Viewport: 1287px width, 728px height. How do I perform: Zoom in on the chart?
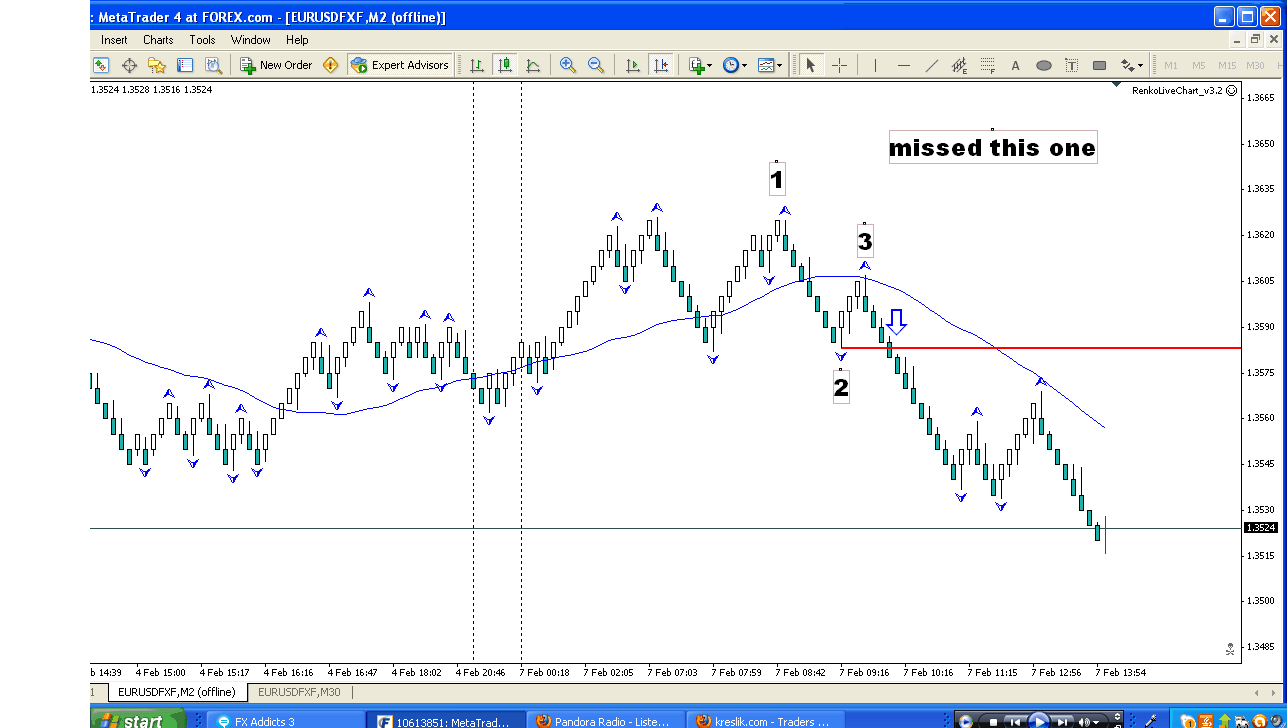pyautogui.click(x=568, y=65)
